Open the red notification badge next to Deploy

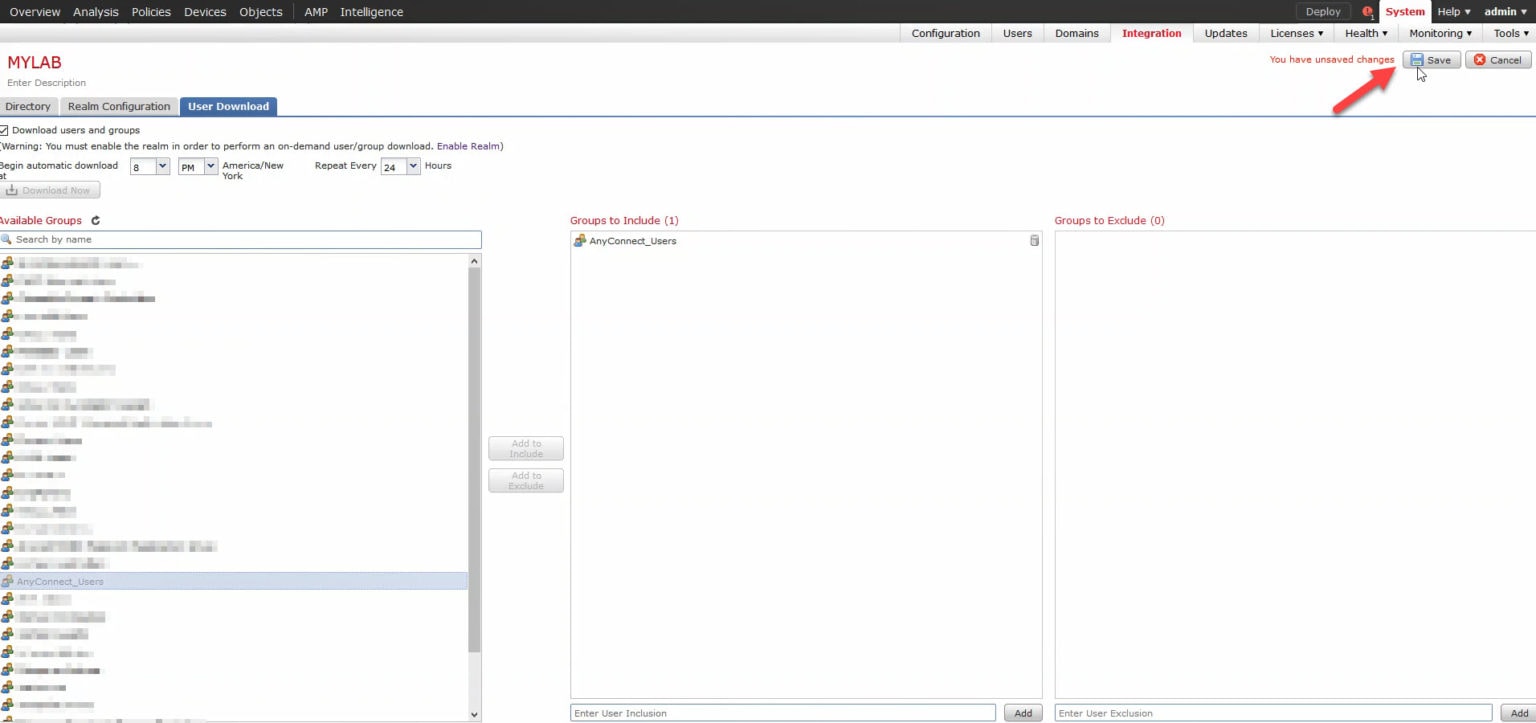[1367, 11]
